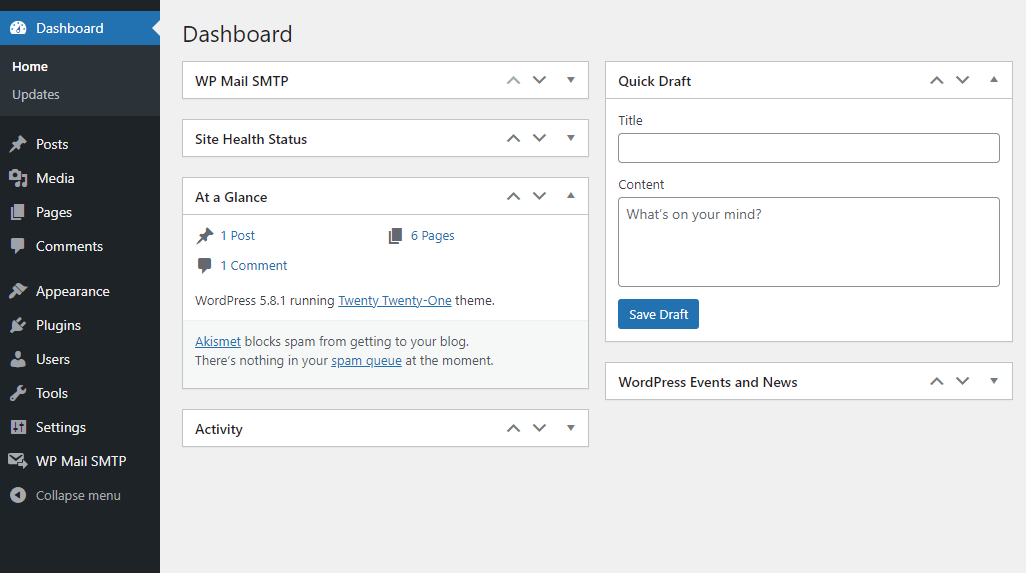Click the WP Mail SMTP envelope icon
The width and height of the screenshot is (1026, 573).
[x=18, y=461]
